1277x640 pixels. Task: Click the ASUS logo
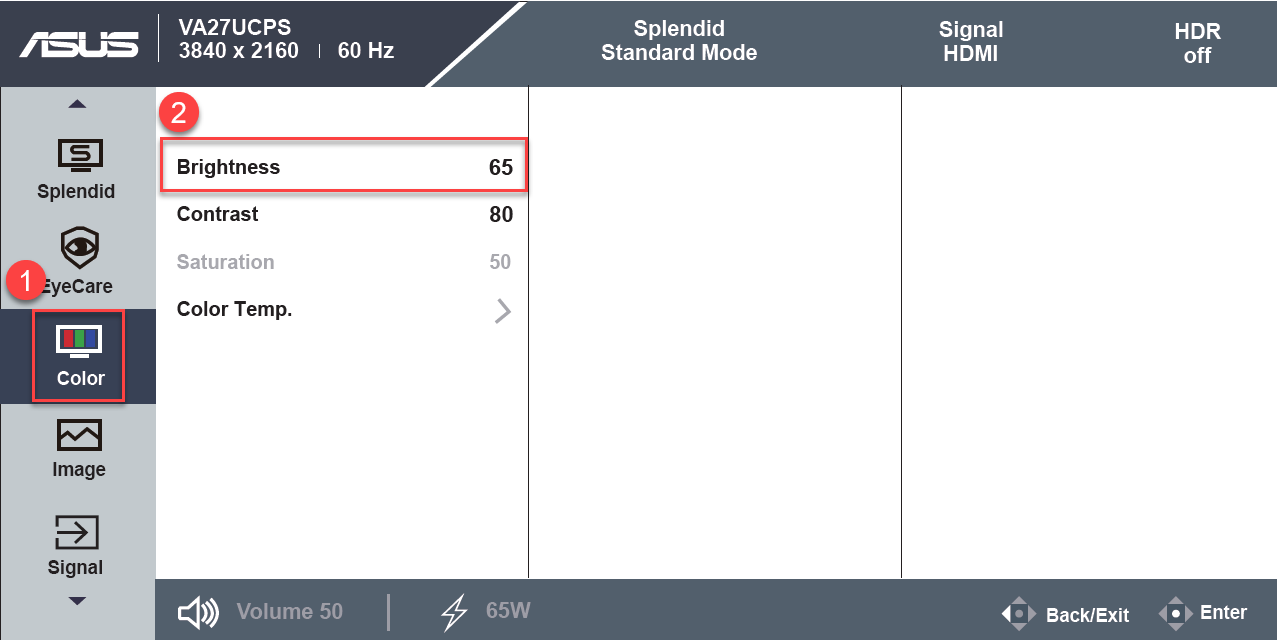[x=79, y=44]
